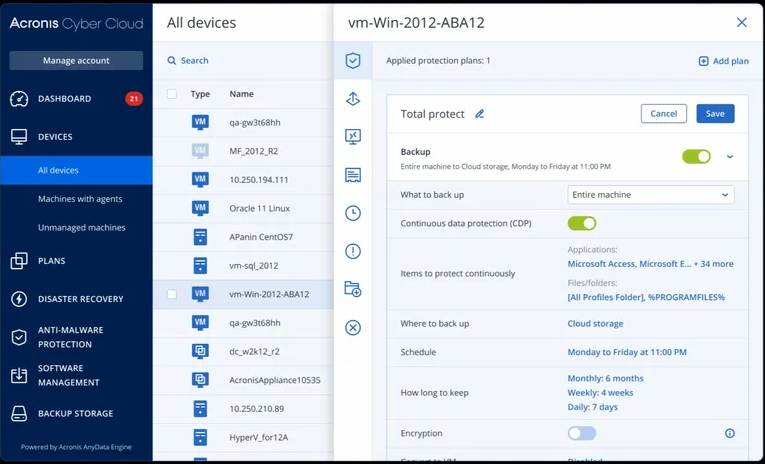This screenshot has width=765, height=464.
Task: Click the Plans overlapping squares icon
Action: (19, 261)
